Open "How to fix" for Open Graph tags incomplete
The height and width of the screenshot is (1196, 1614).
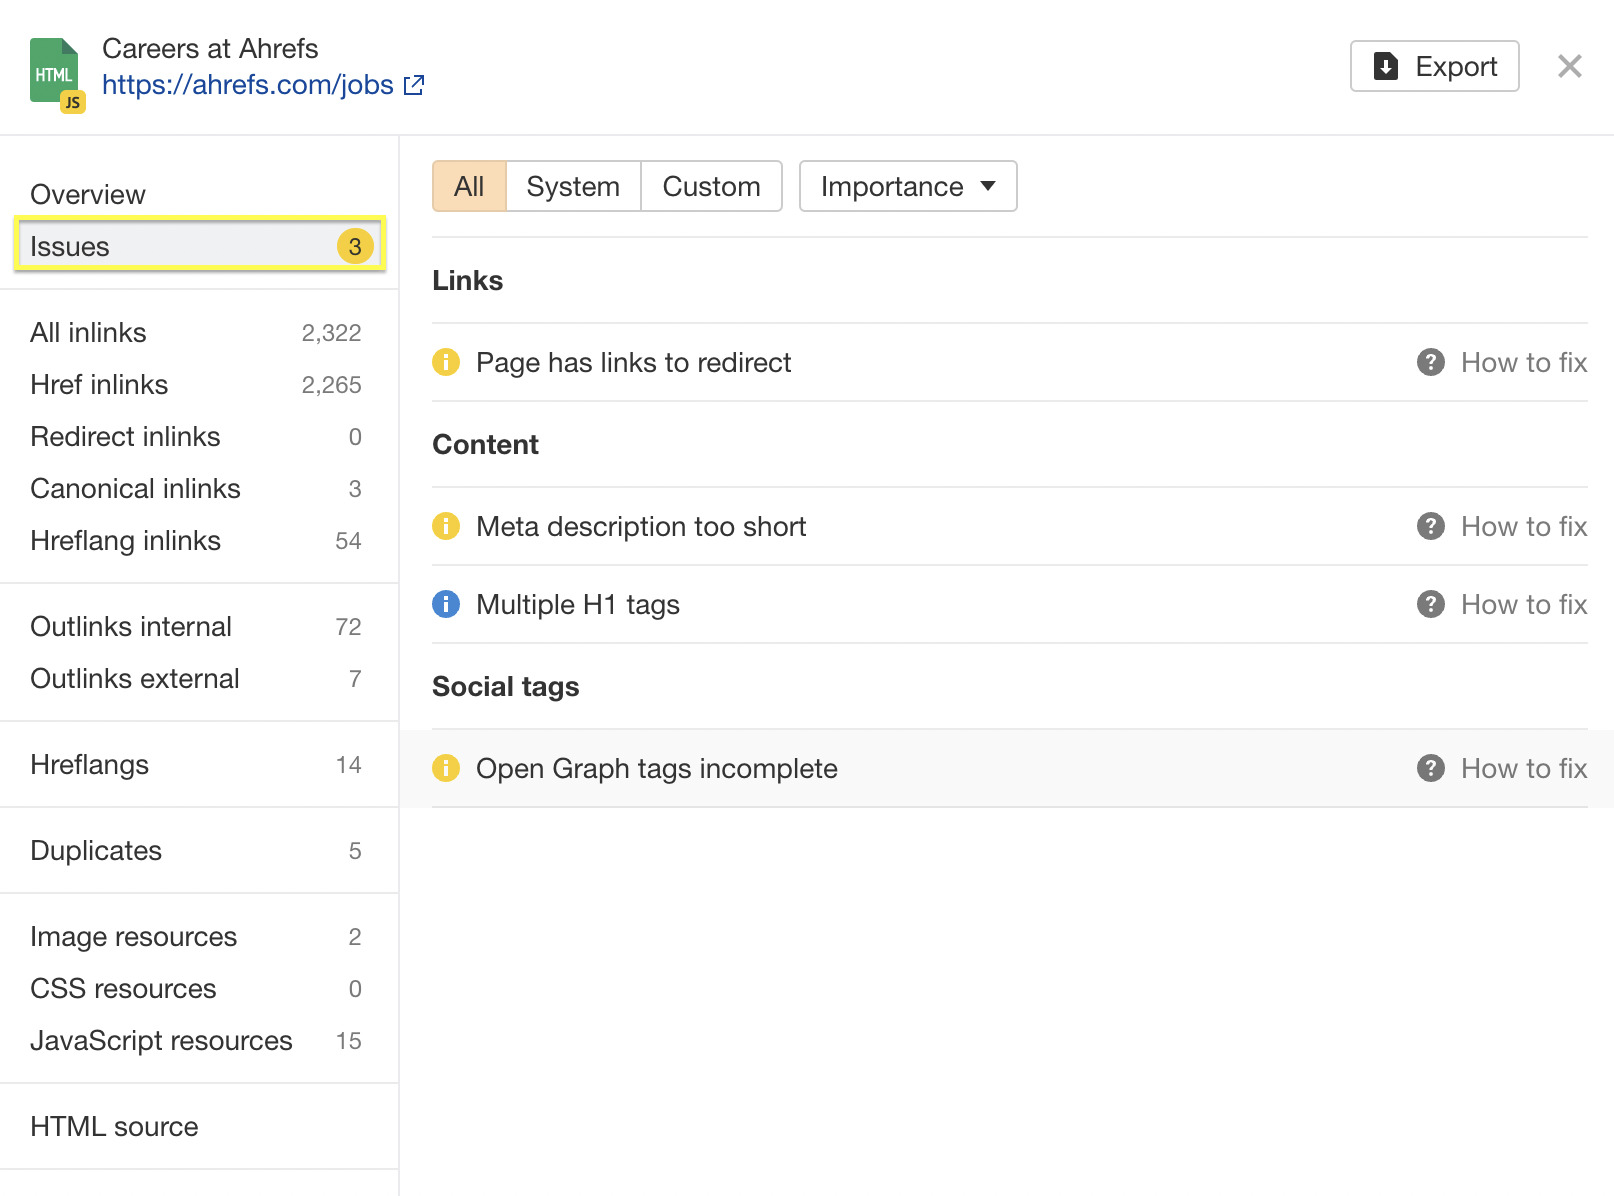(x=1523, y=768)
